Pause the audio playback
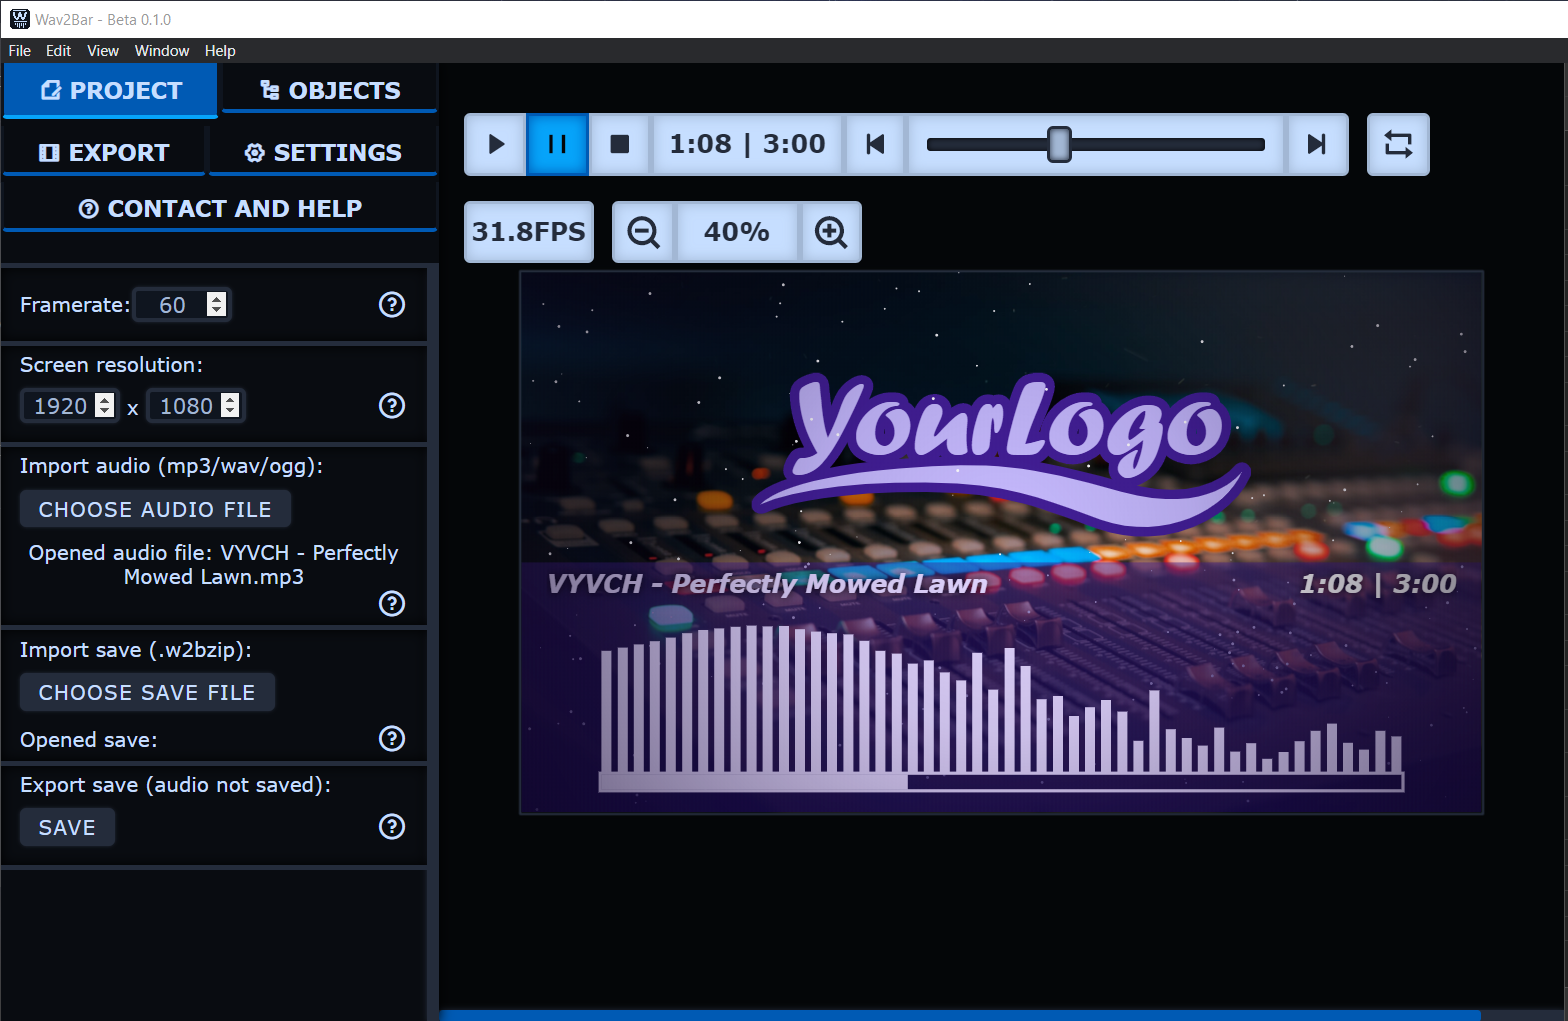The width and height of the screenshot is (1568, 1021). pyautogui.click(x=557, y=145)
